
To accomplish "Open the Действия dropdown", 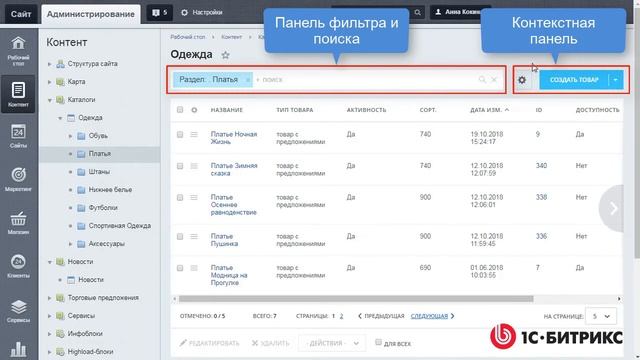I will tap(333, 343).
